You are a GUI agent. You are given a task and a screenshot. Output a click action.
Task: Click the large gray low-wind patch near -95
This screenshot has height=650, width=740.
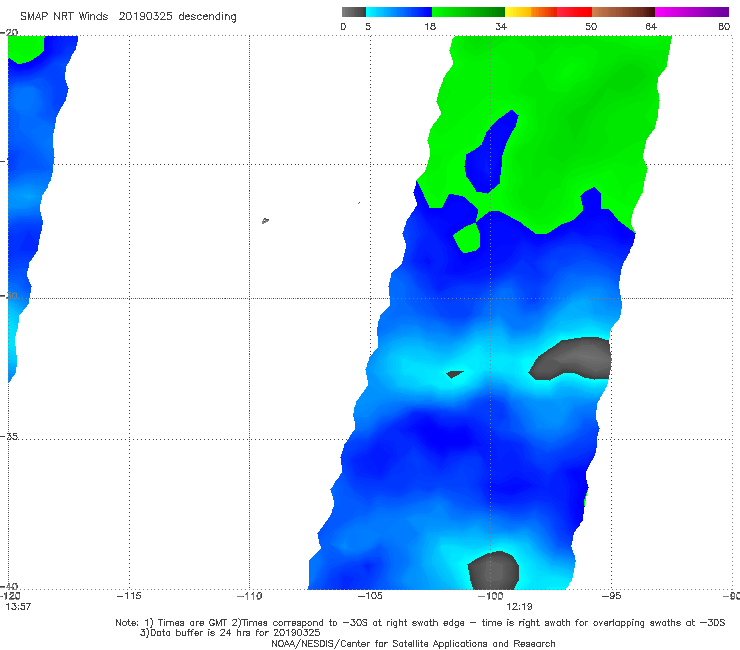pyautogui.click(x=573, y=359)
